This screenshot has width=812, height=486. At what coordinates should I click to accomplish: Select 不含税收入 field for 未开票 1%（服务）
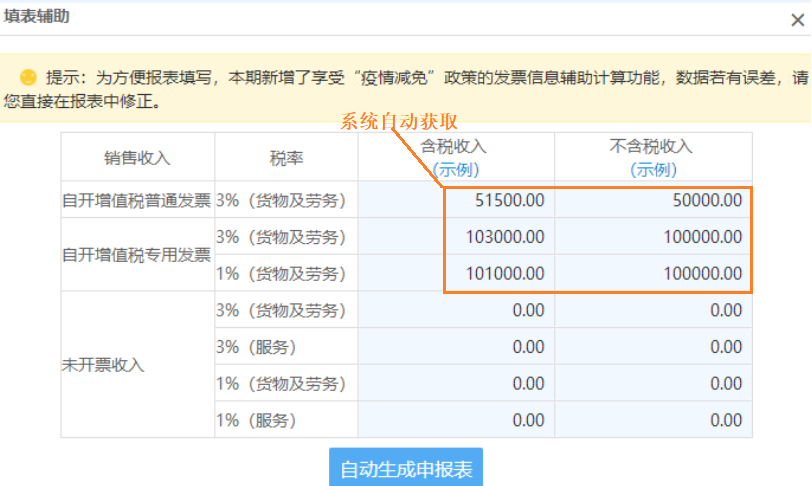[654, 420]
